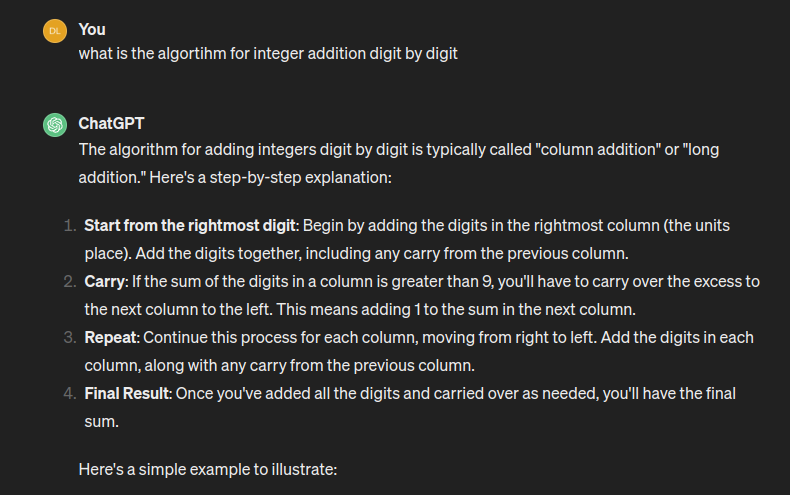Click list number 1 marker
The height and width of the screenshot is (495, 790).
tap(70, 226)
